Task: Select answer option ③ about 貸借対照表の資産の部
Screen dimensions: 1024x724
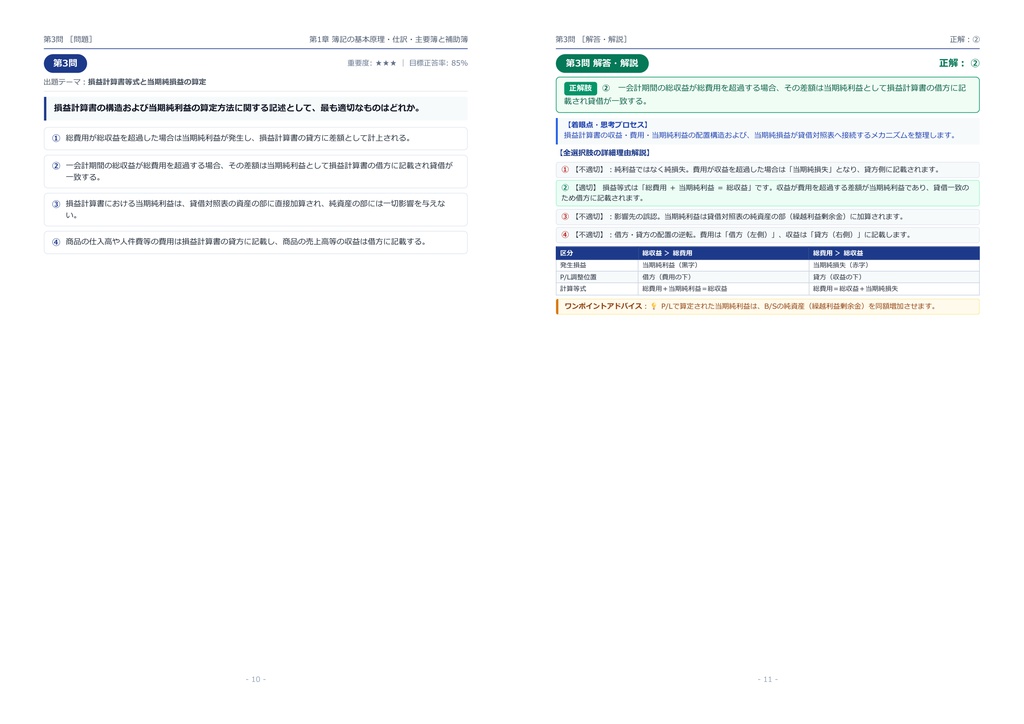Action: tap(255, 209)
